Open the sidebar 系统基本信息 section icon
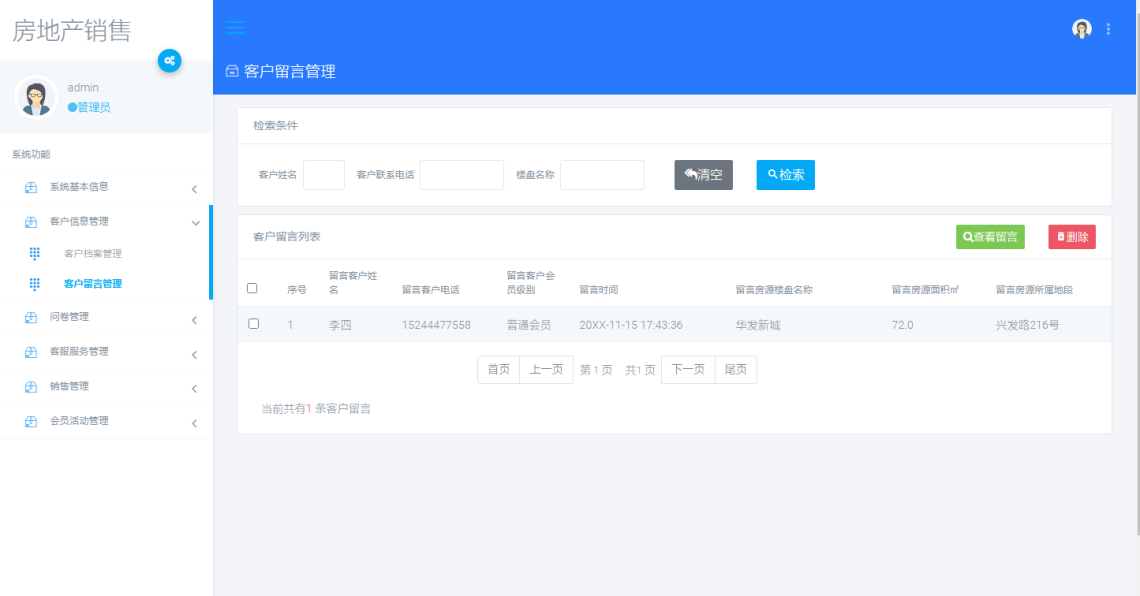This screenshot has width=1140, height=596. (x=30, y=187)
